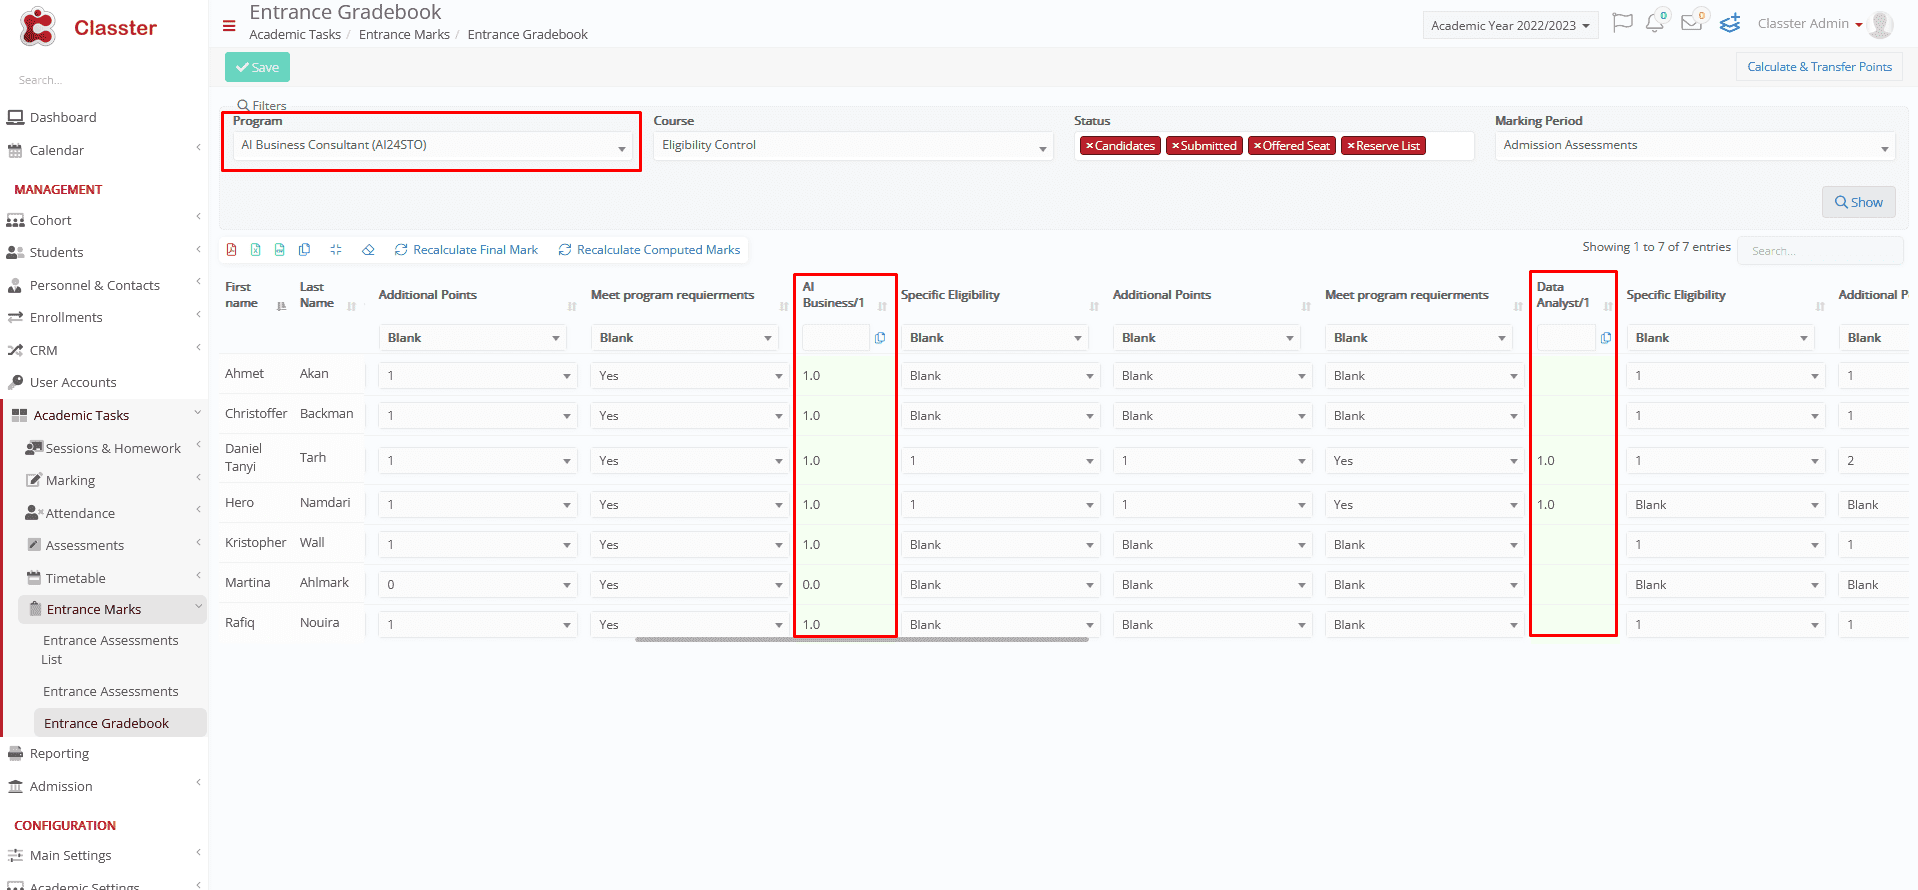The height and width of the screenshot is (890, 1918).
Task: Expand Calendar in sidebar
Action: tap(104, 150)
